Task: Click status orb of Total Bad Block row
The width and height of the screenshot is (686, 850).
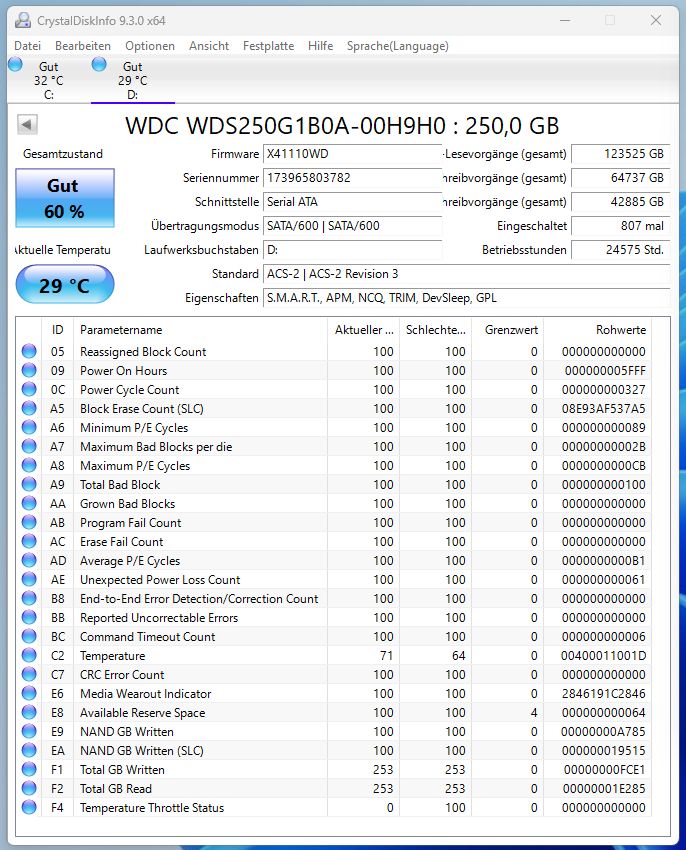Action: [29, 484]
